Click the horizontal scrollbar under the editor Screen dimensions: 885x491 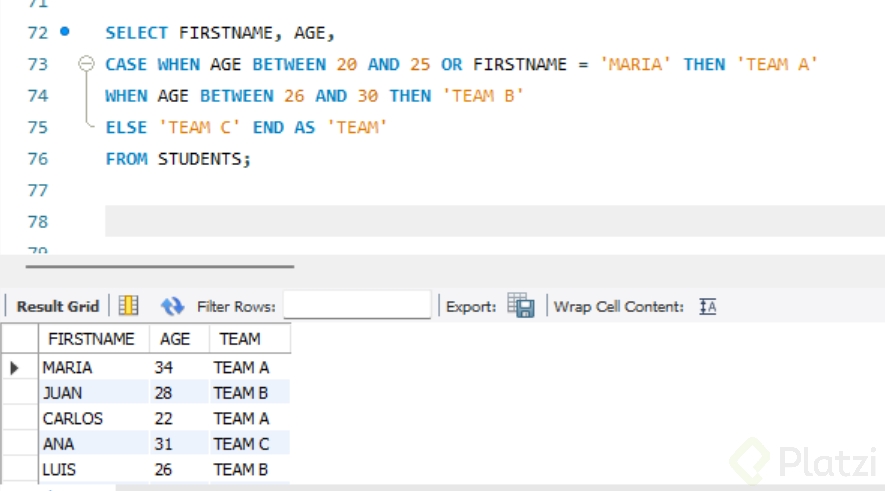click(x=160, y=267)
